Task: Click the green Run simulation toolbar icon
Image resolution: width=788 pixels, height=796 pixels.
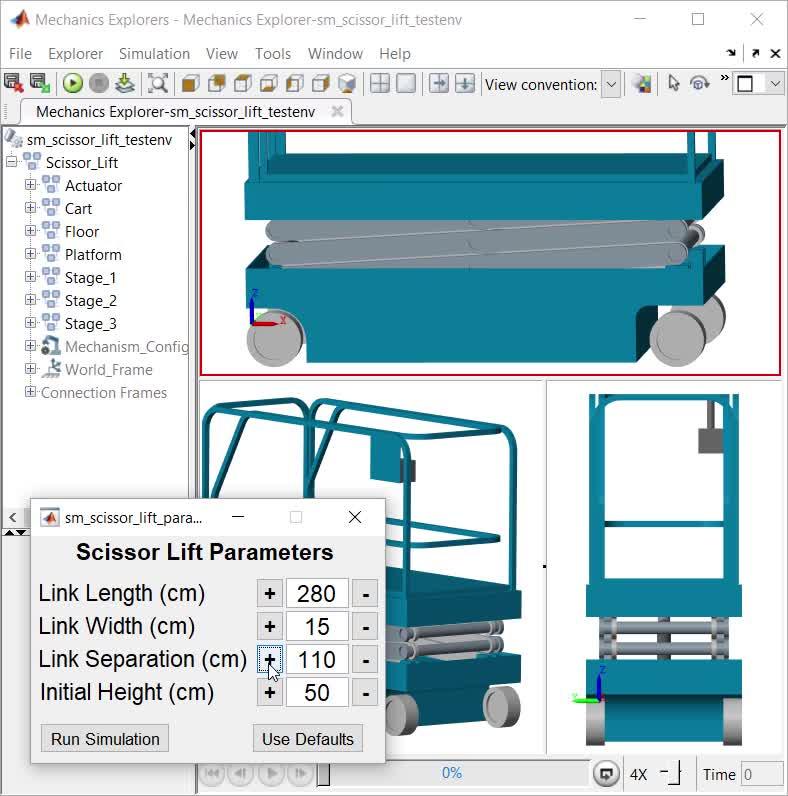Action: click(x=73, y=84)
